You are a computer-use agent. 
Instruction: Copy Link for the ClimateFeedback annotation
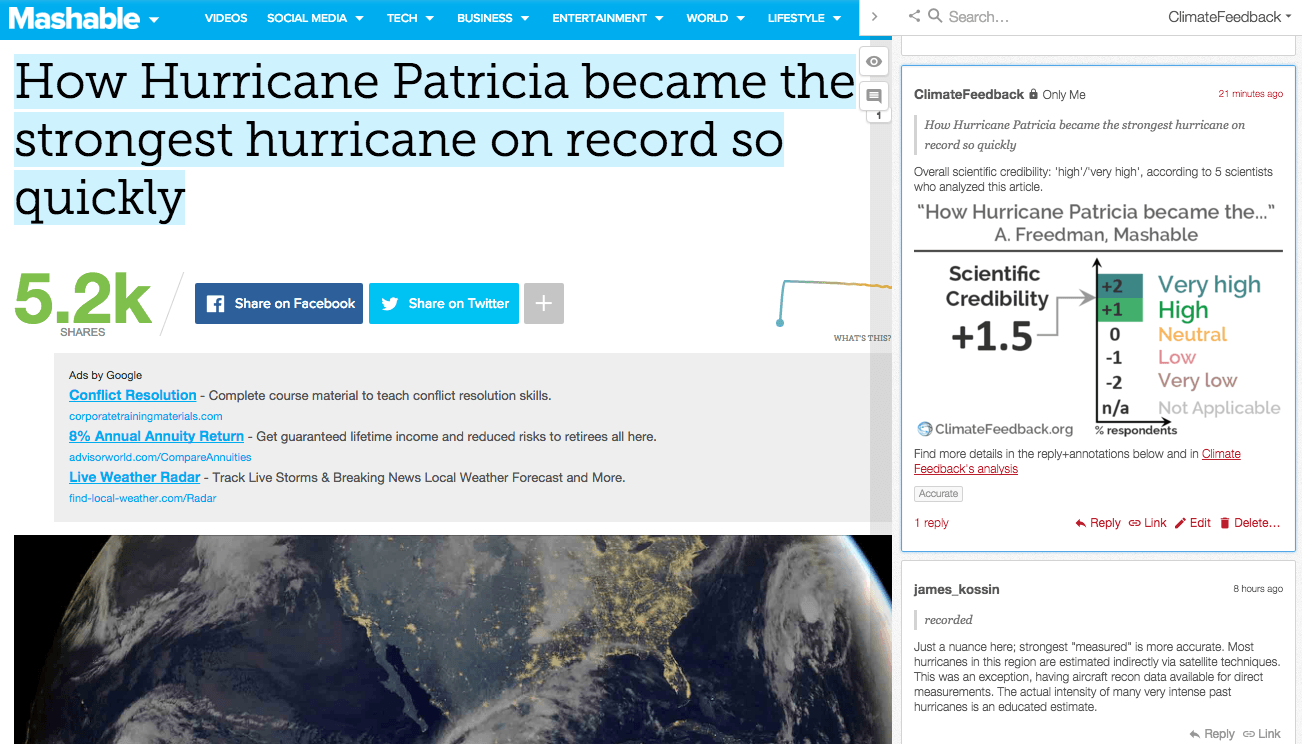tap(1147, 523)
